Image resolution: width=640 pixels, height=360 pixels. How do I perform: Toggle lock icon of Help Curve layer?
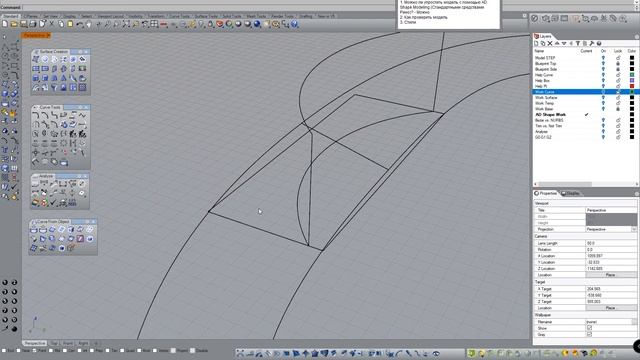[618, 75]
